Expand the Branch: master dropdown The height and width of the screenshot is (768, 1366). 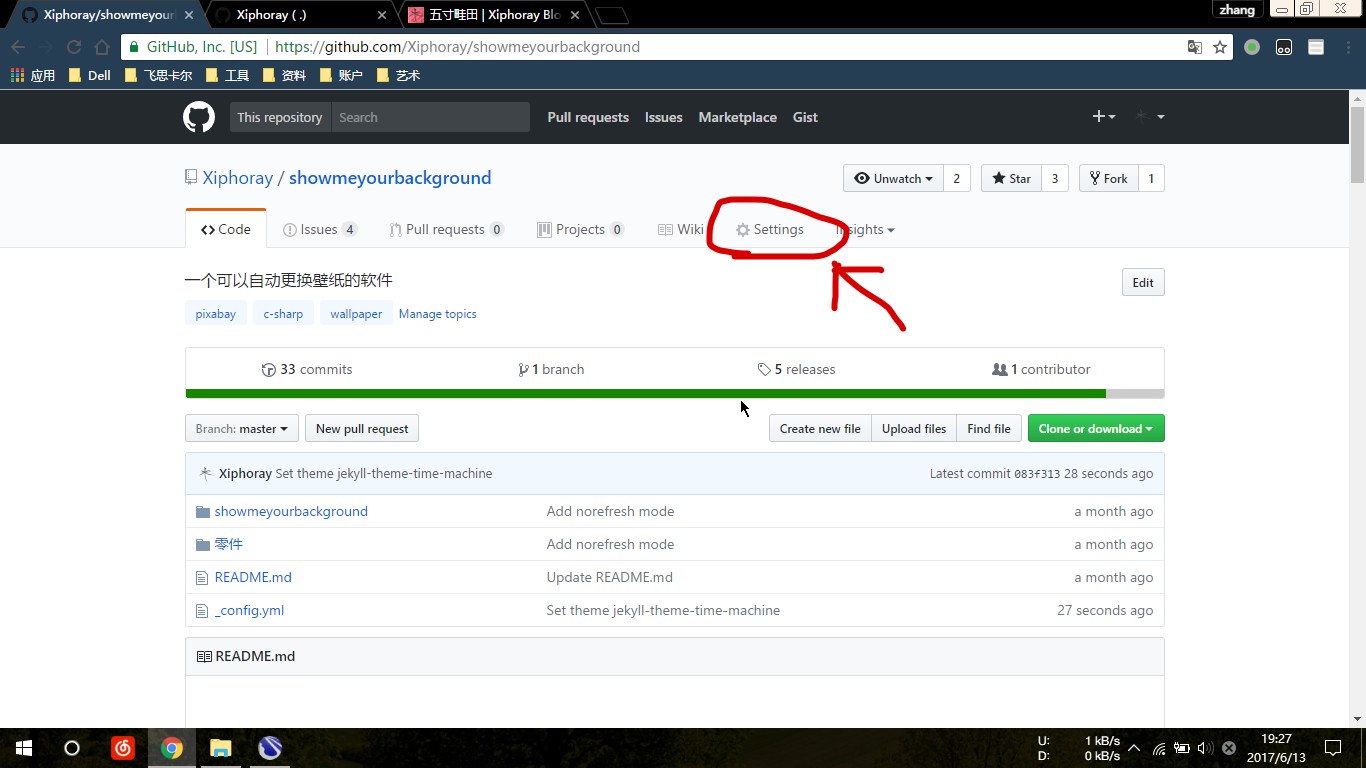click(241, 428)
